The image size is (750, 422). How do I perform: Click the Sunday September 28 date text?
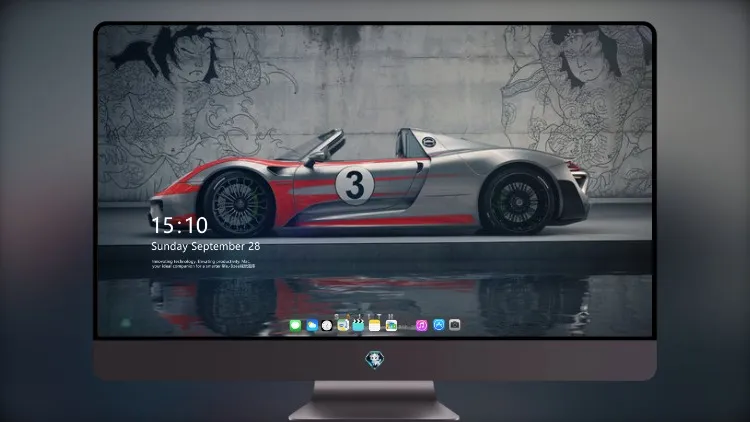click(x=206, y=246)
